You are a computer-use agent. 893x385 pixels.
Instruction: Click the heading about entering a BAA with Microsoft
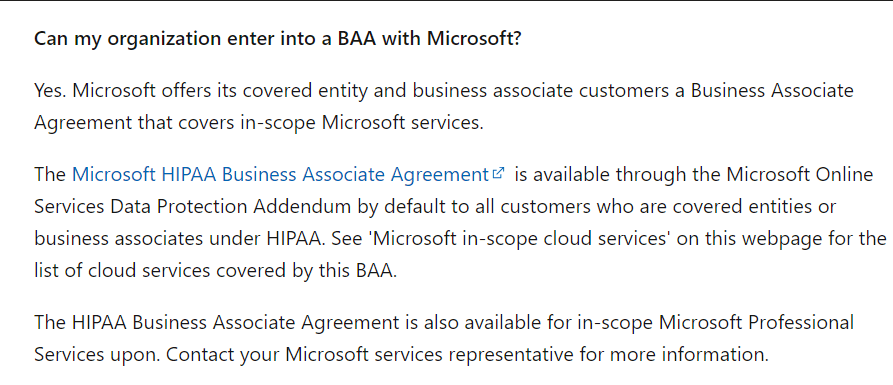point(277,39)
